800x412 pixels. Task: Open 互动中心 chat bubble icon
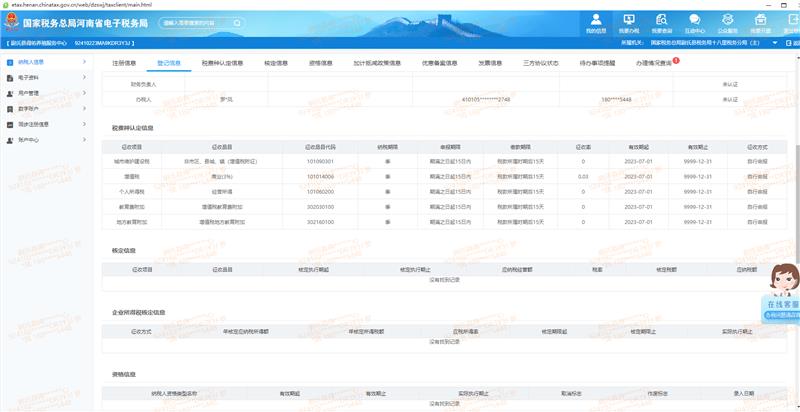pos(694,19)
